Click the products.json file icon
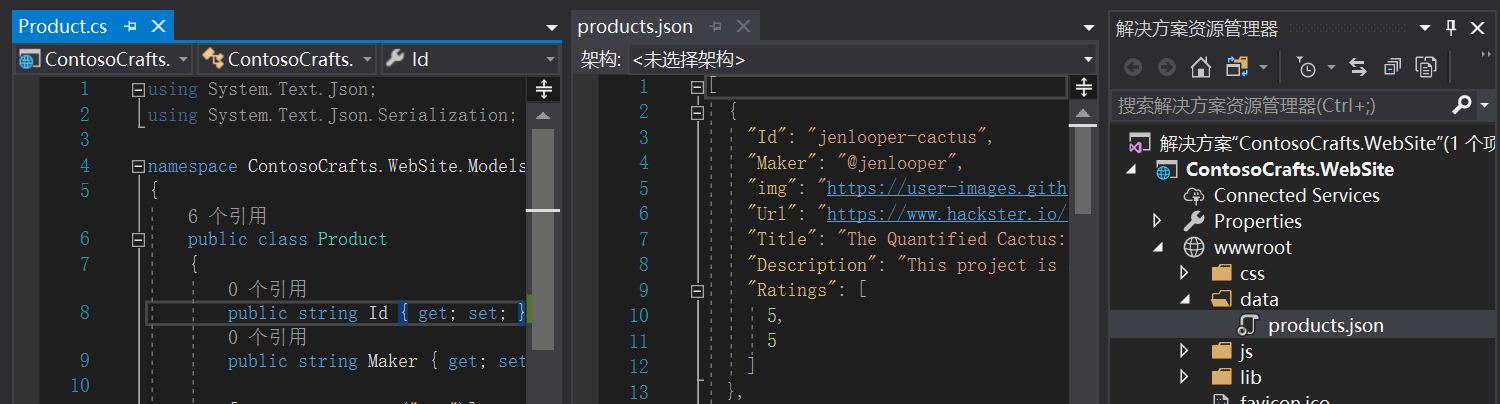Viewport: 1500px width, 404px height. [1248, 325]
